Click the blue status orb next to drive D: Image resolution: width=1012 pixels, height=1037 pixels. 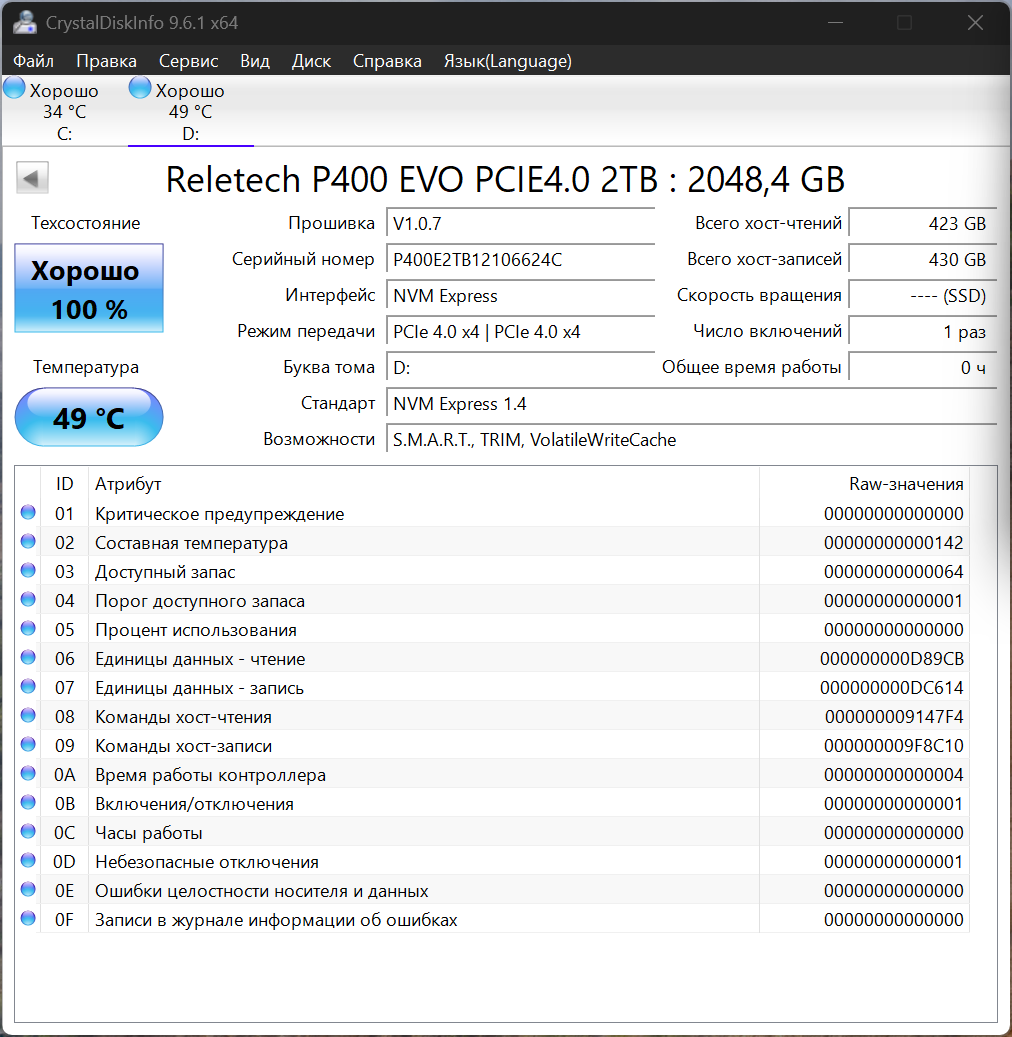[140, 87]
